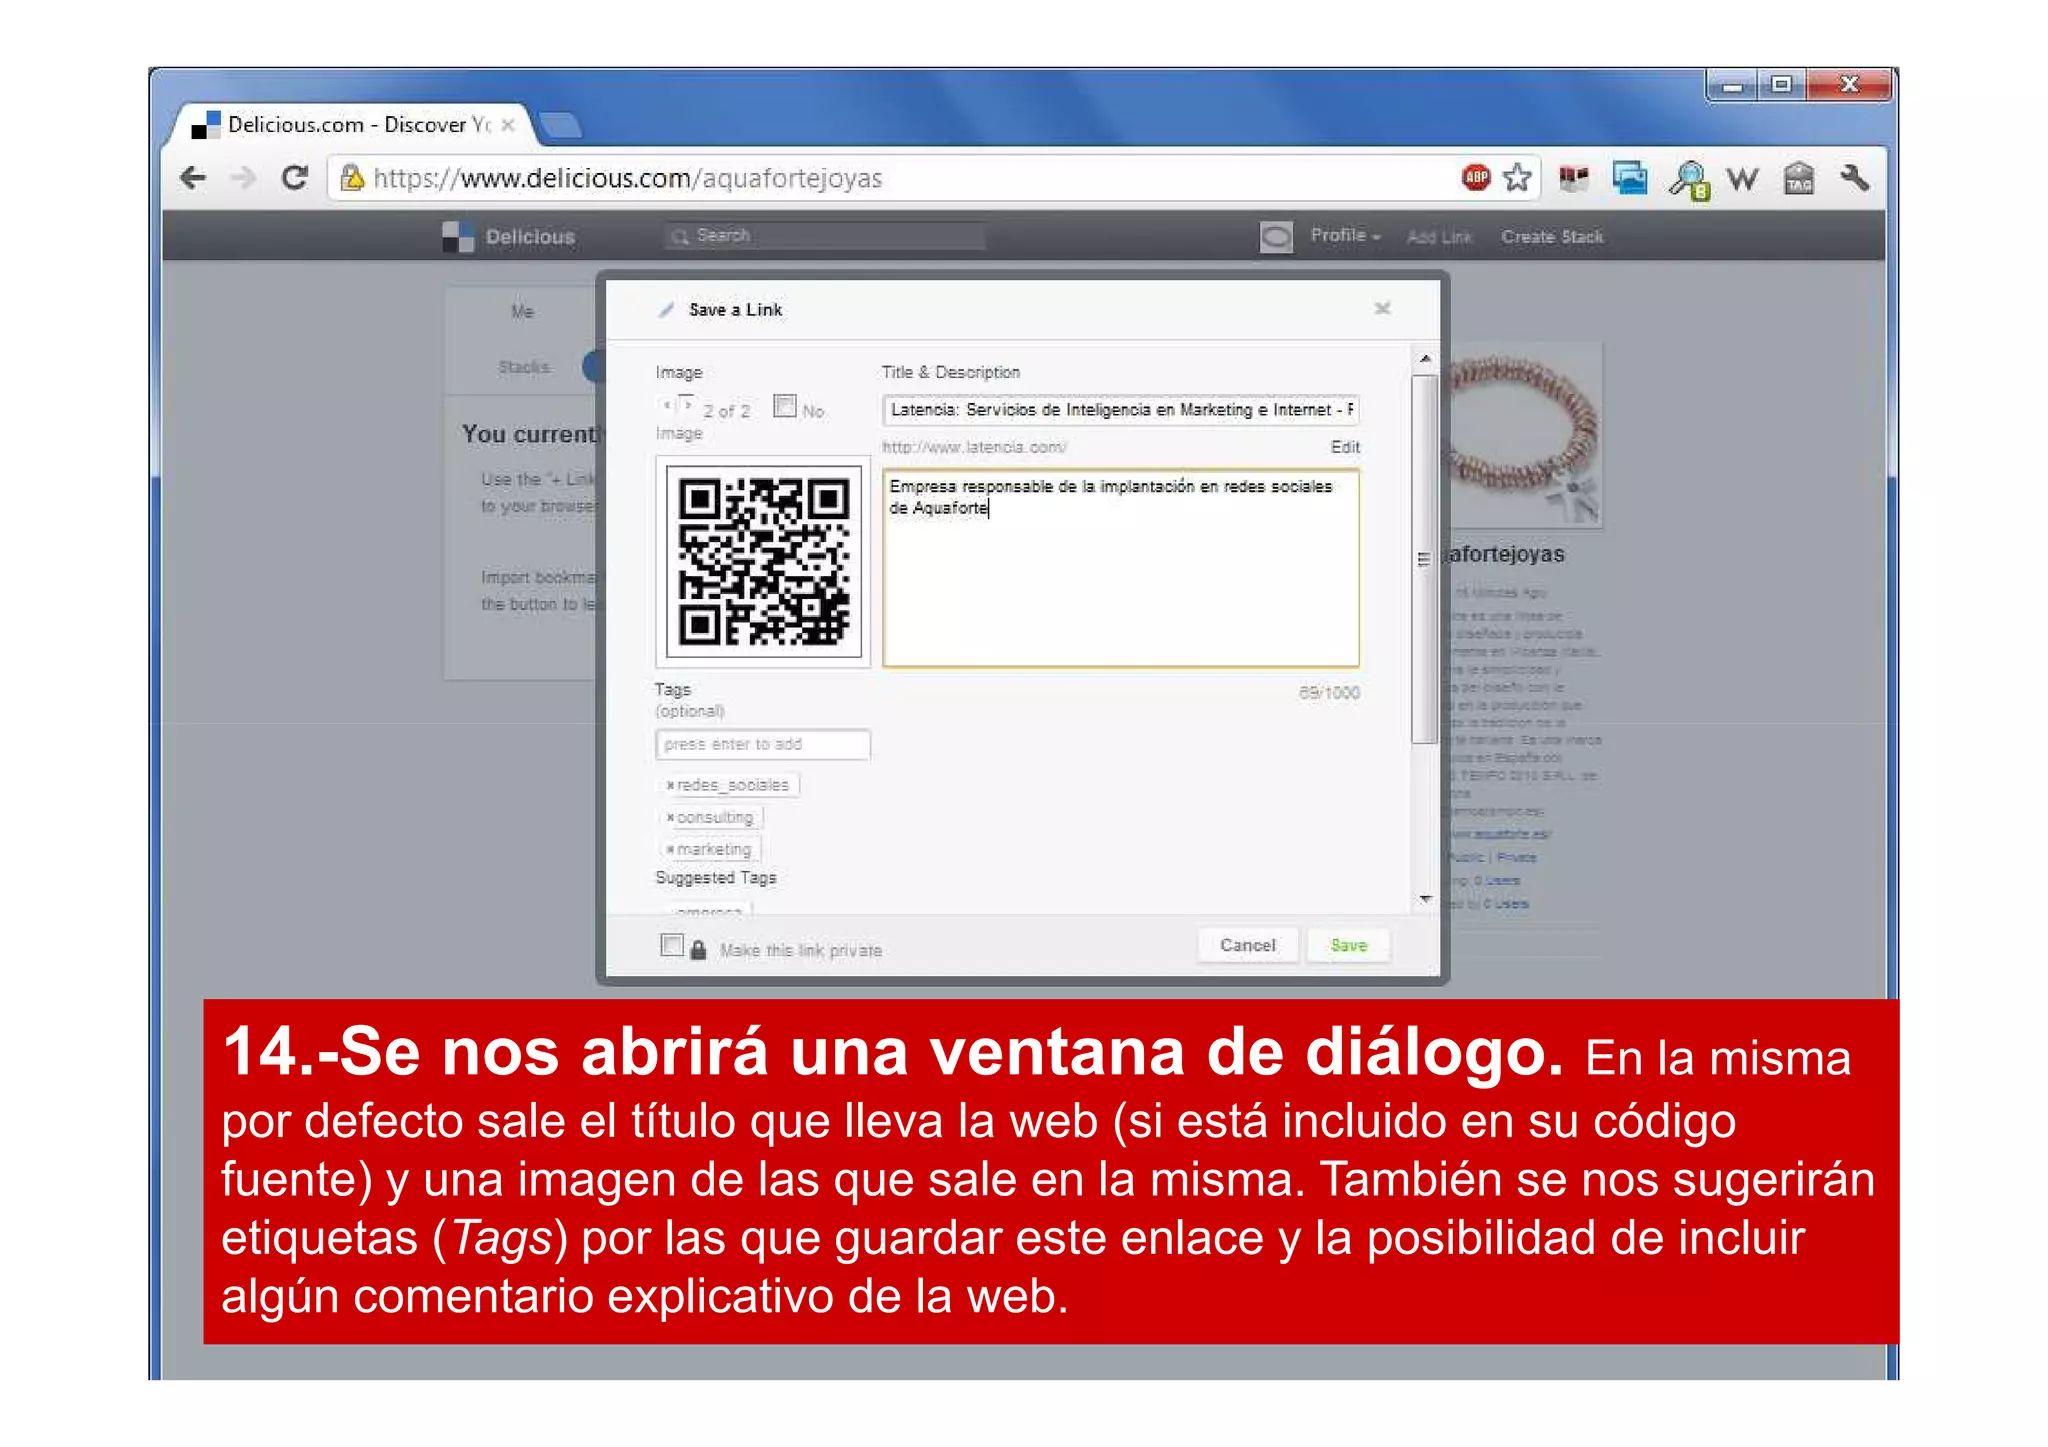
Task: Click the link title input field
Action: tap(1120, 410)
